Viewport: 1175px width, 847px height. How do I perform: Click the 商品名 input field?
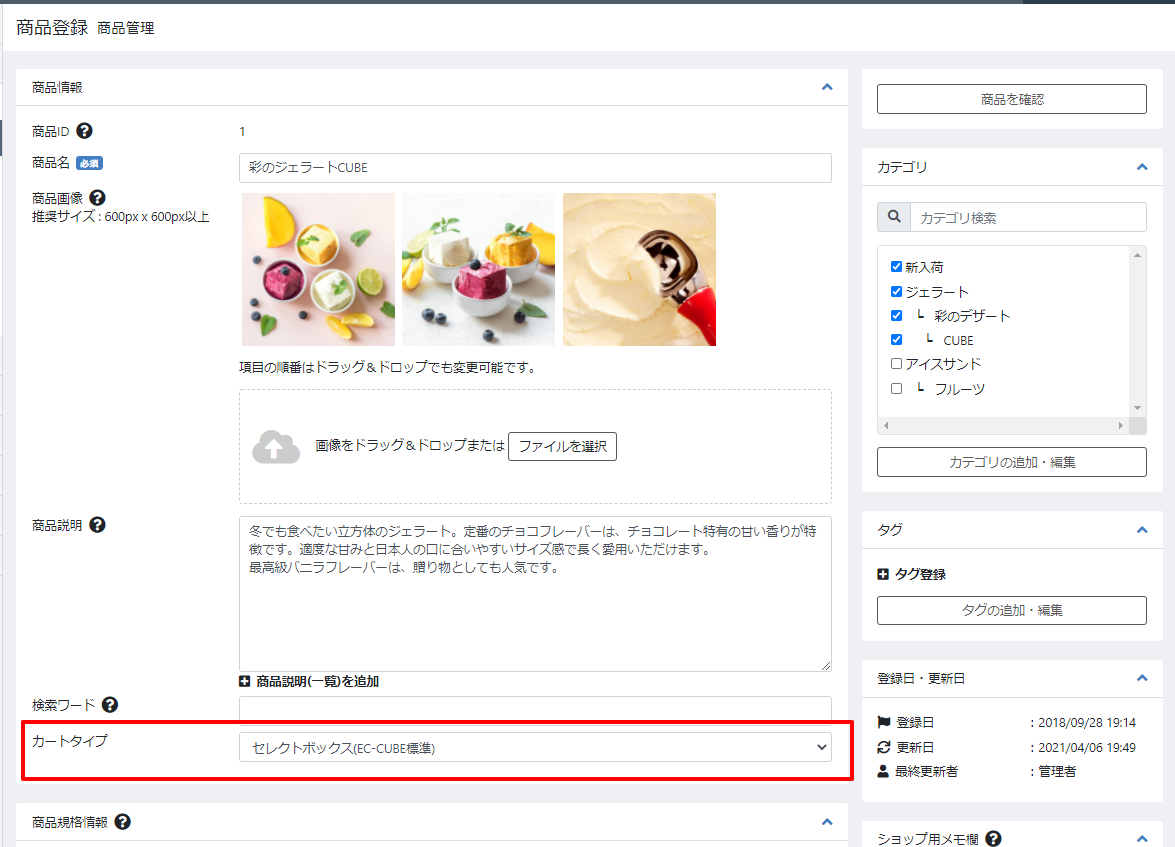[535, 168]
